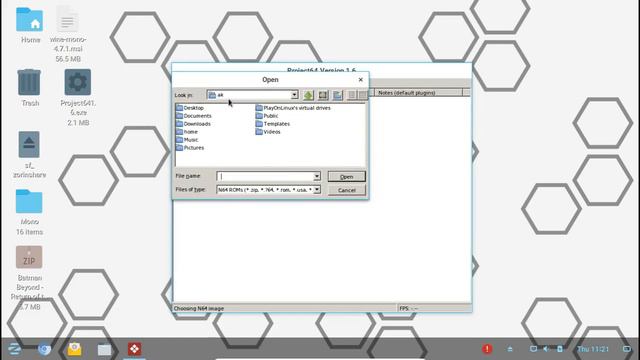640x360 pixels.
Task: Expand the File name history dropdown arrow
Action: pos(317,176)
